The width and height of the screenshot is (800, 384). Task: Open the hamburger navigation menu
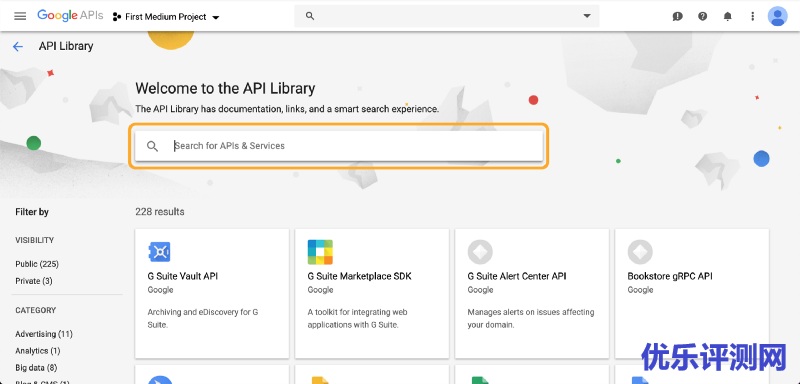20,16
